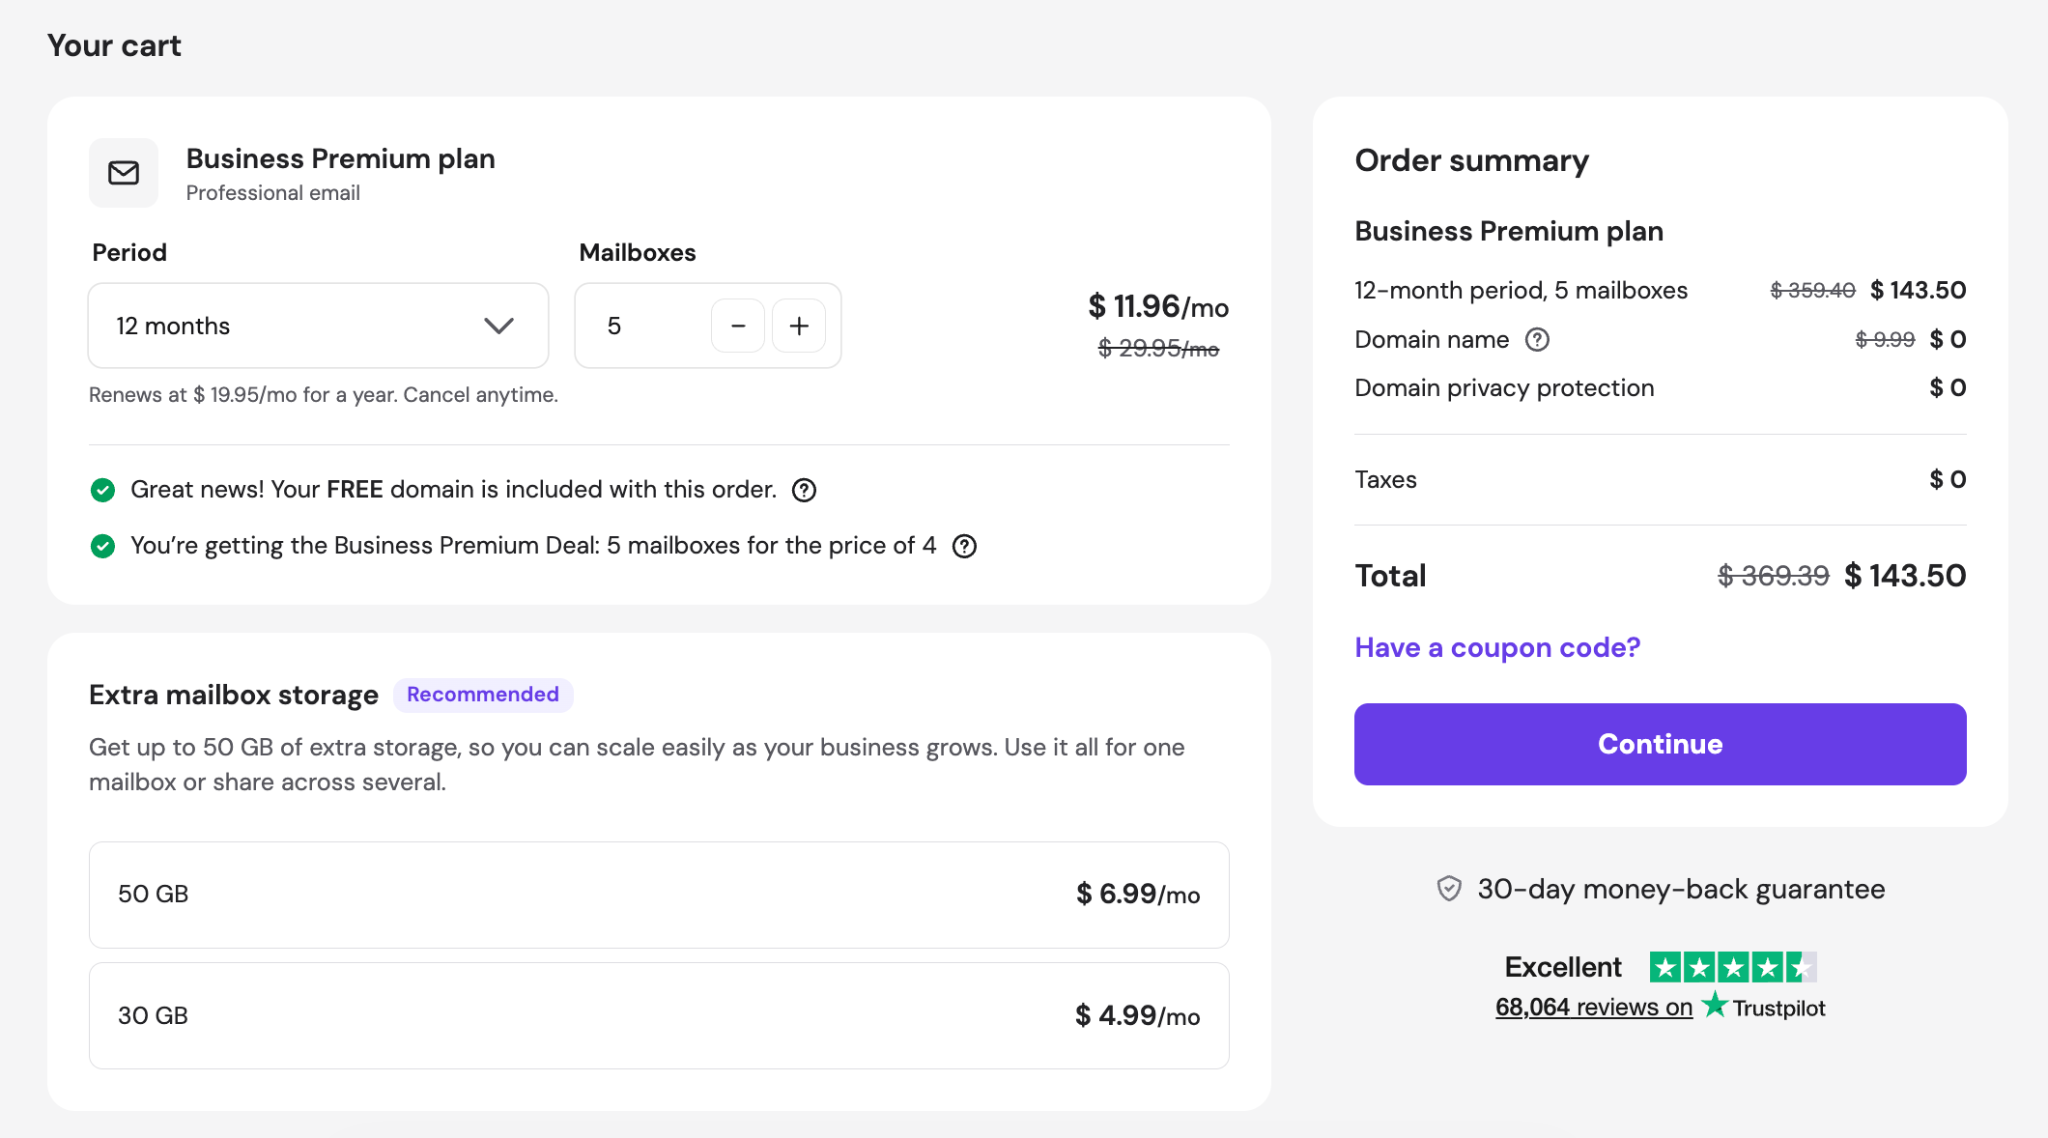Increase mailboxes with the plus button

tap(799, 326)
